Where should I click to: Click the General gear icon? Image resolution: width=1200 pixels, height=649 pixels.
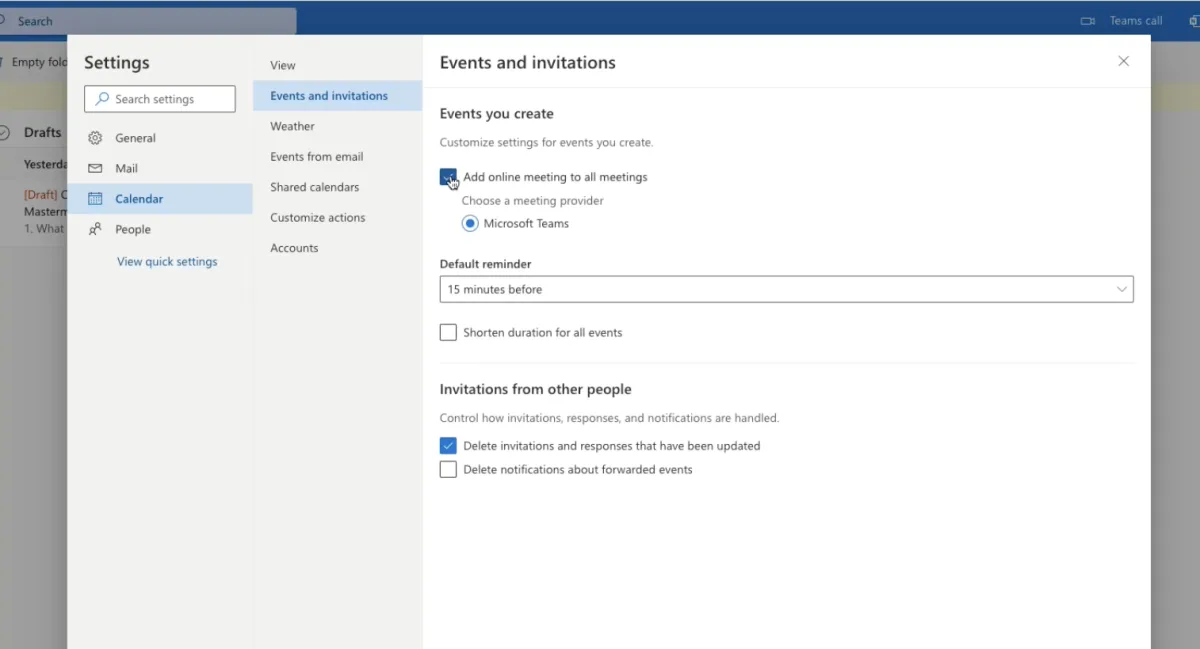[95, 138]
